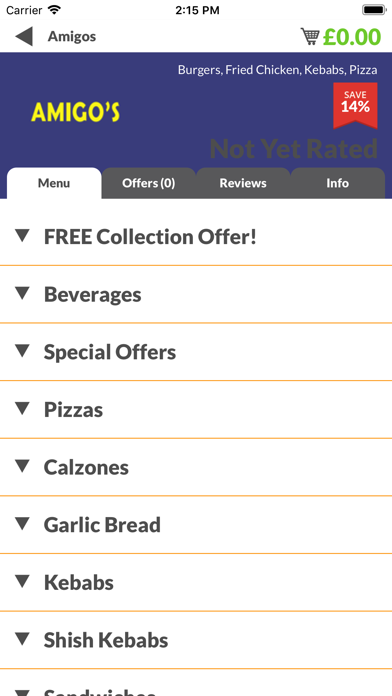
Task: Tap the £0.00 basket total
Action: [x=352, y=37]
